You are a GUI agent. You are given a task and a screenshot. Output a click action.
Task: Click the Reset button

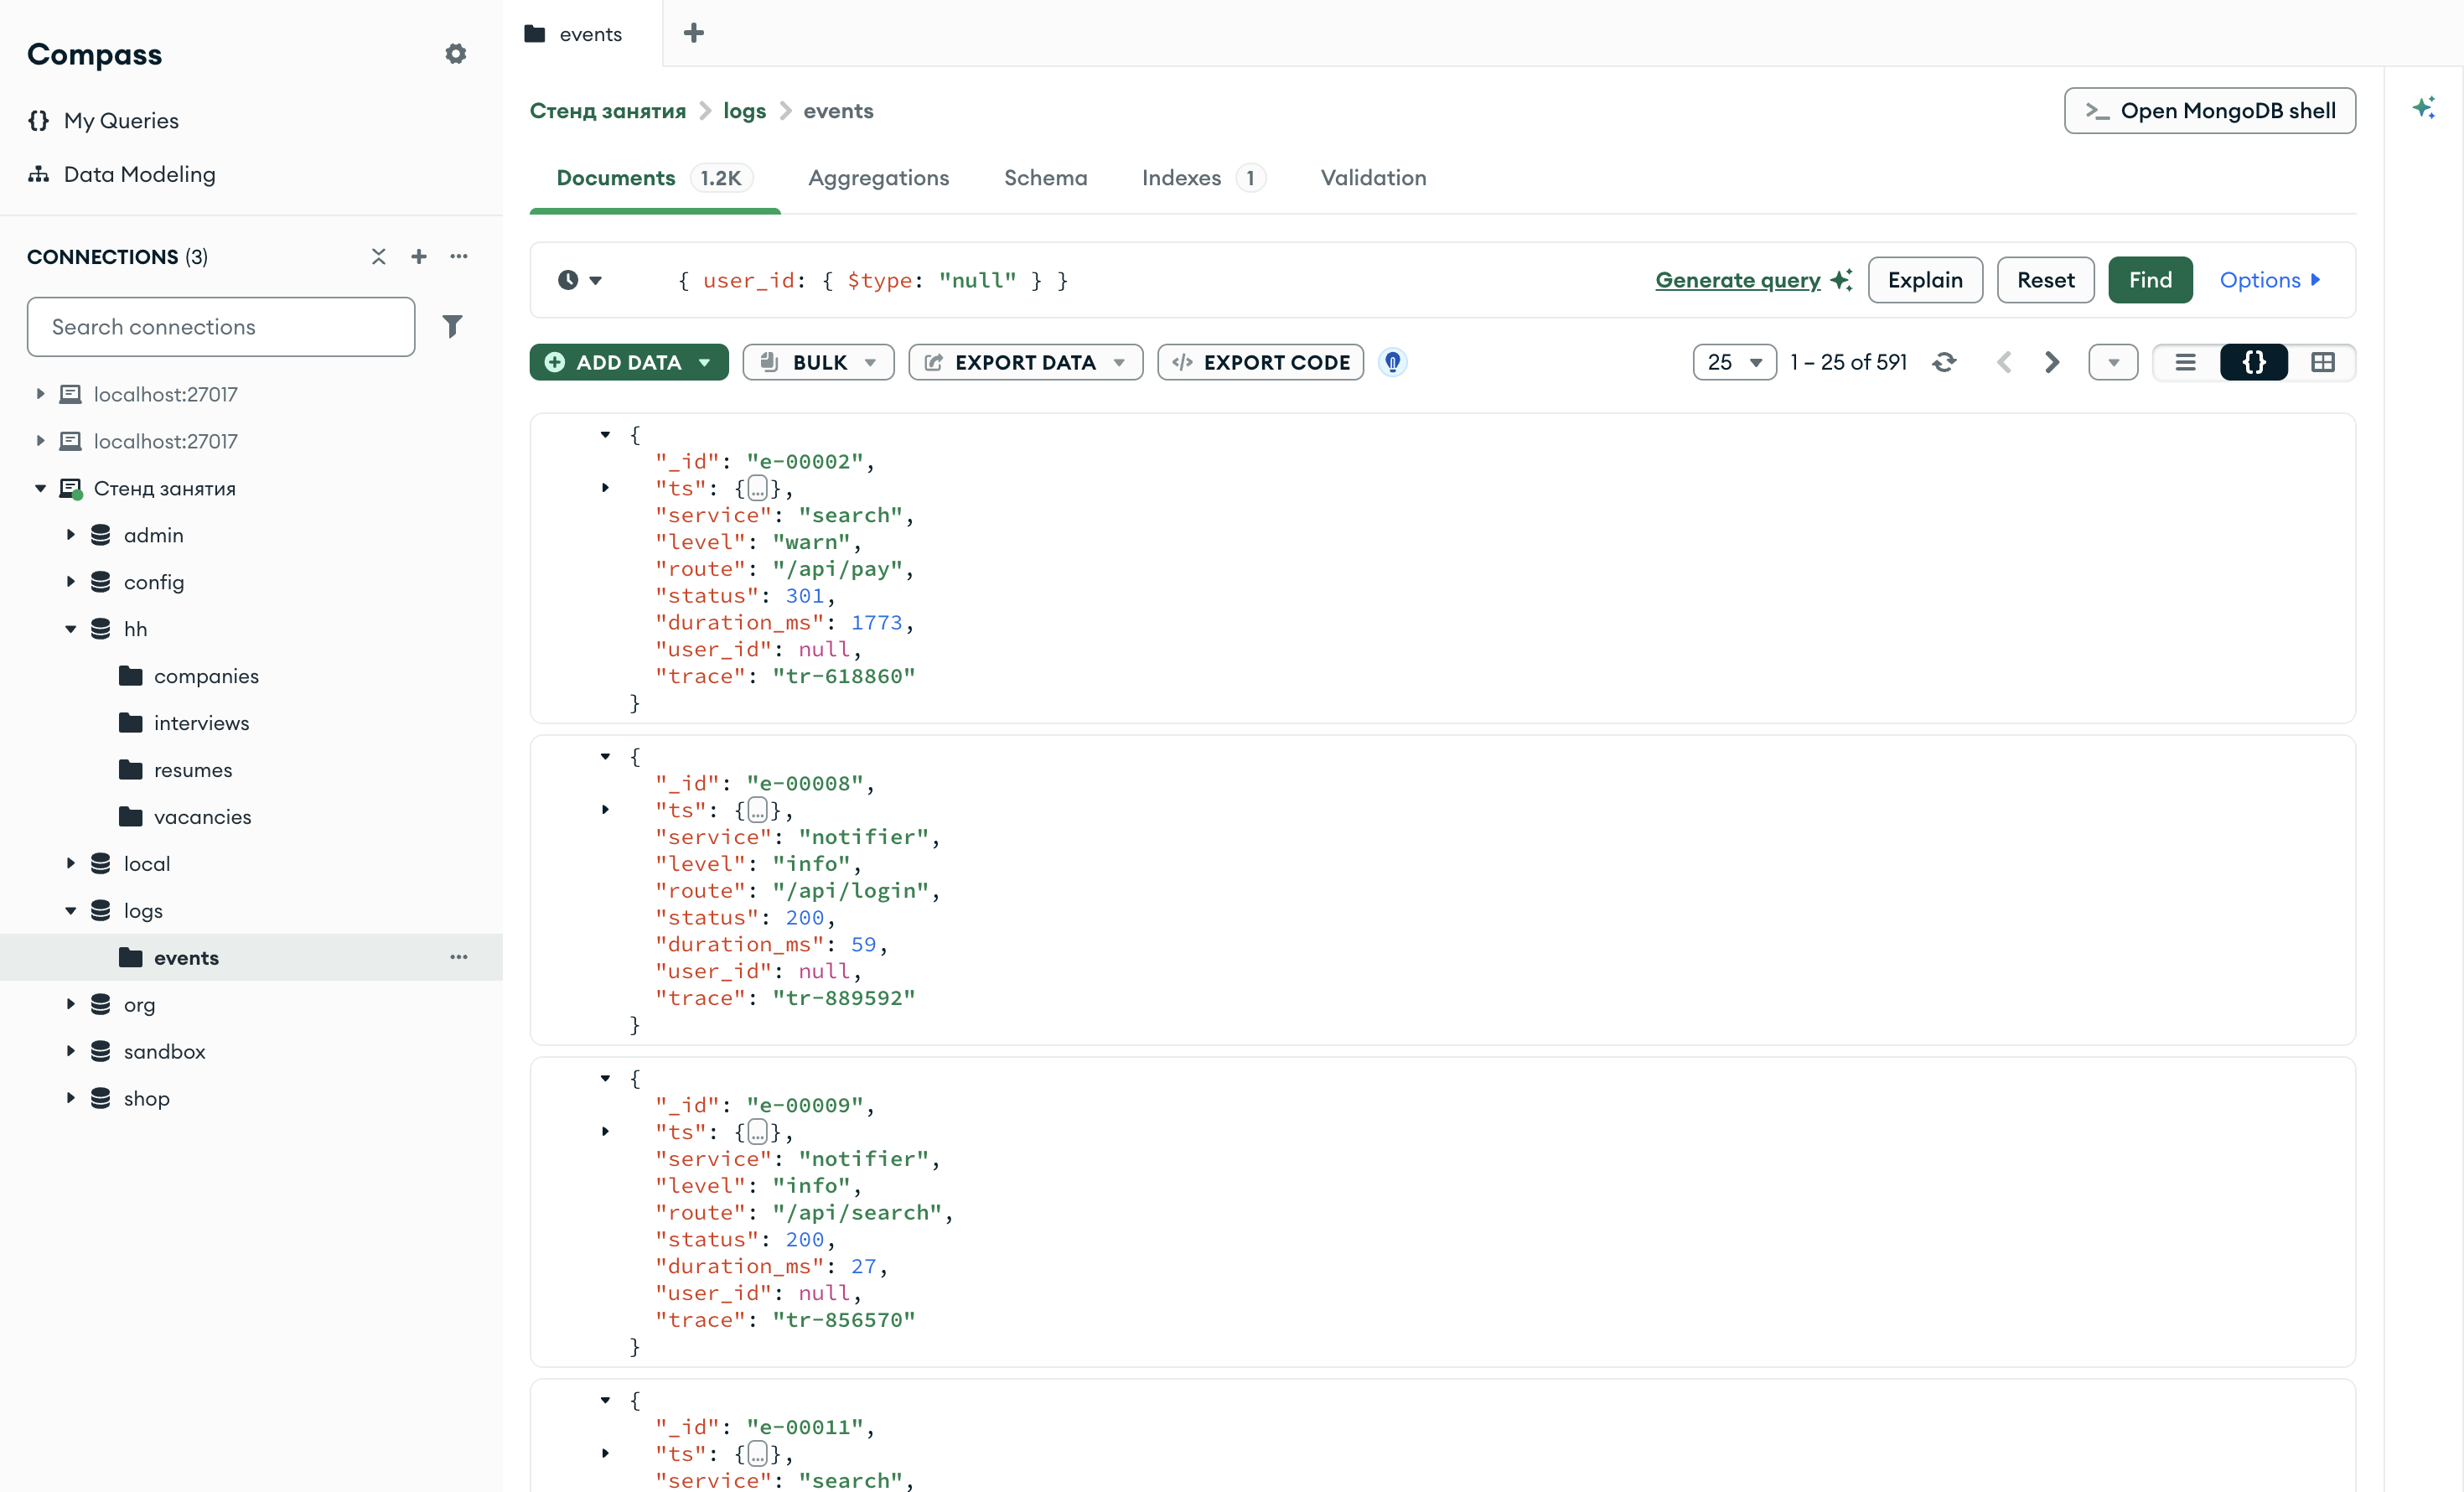tap(2045, 280)
